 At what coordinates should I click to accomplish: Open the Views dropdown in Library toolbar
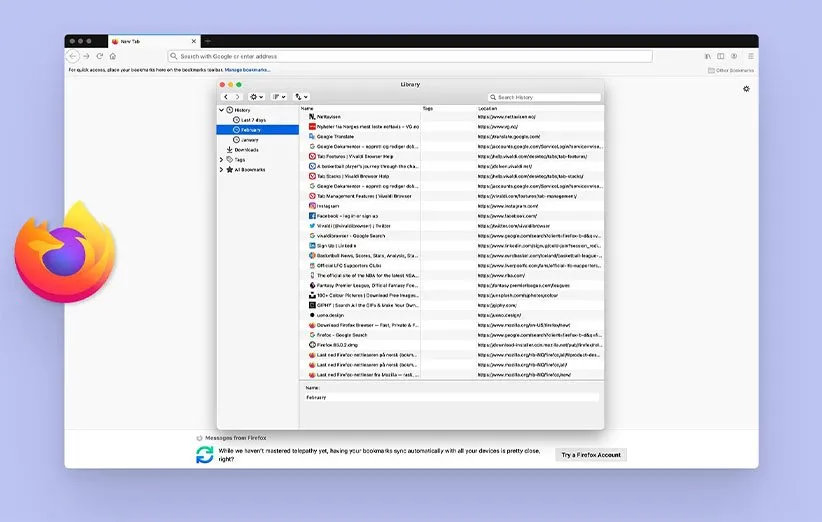click(x=279, y=97)
